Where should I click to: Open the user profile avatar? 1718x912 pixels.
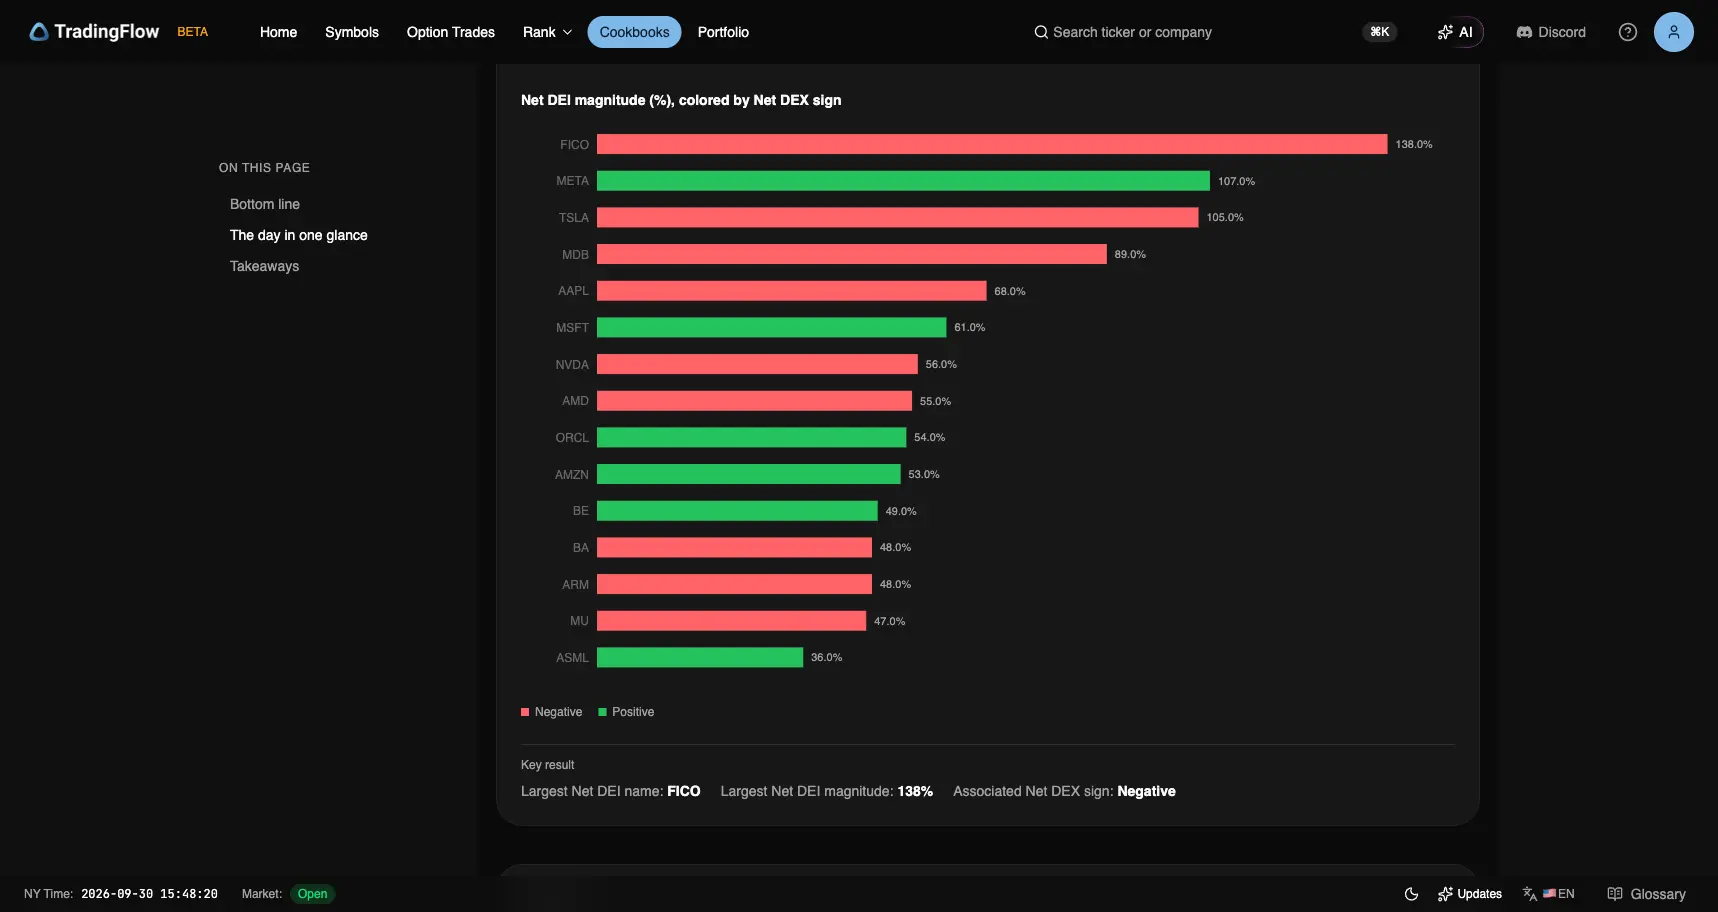[x=1674, y=32]
